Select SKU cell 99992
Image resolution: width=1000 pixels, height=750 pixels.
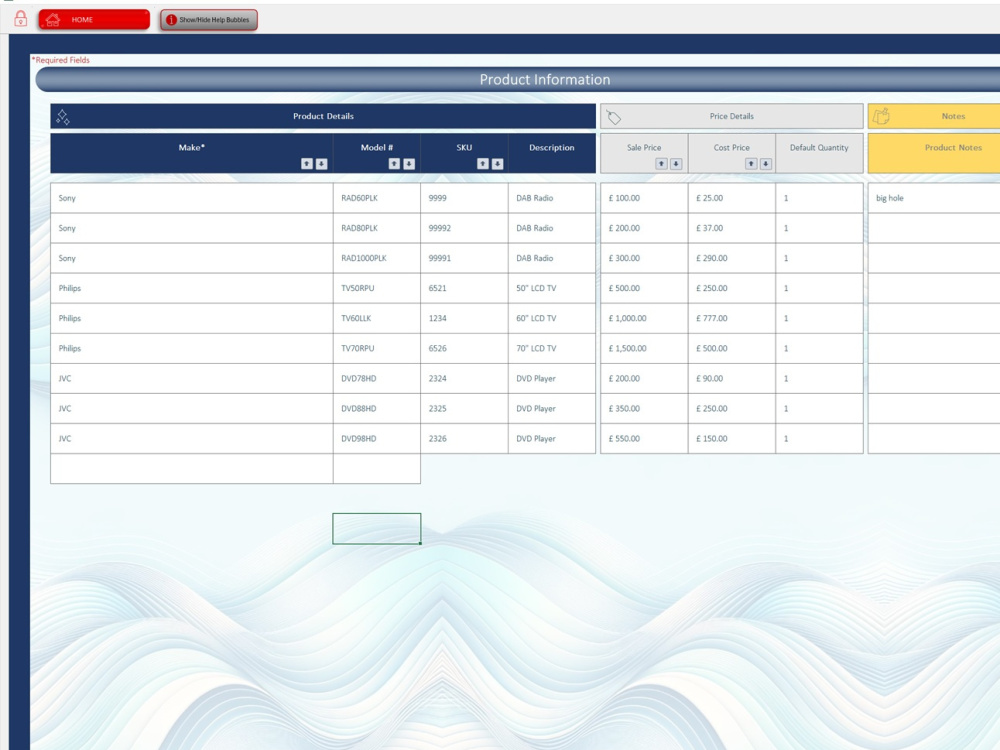pyautogui.click(x=464, y=228)
